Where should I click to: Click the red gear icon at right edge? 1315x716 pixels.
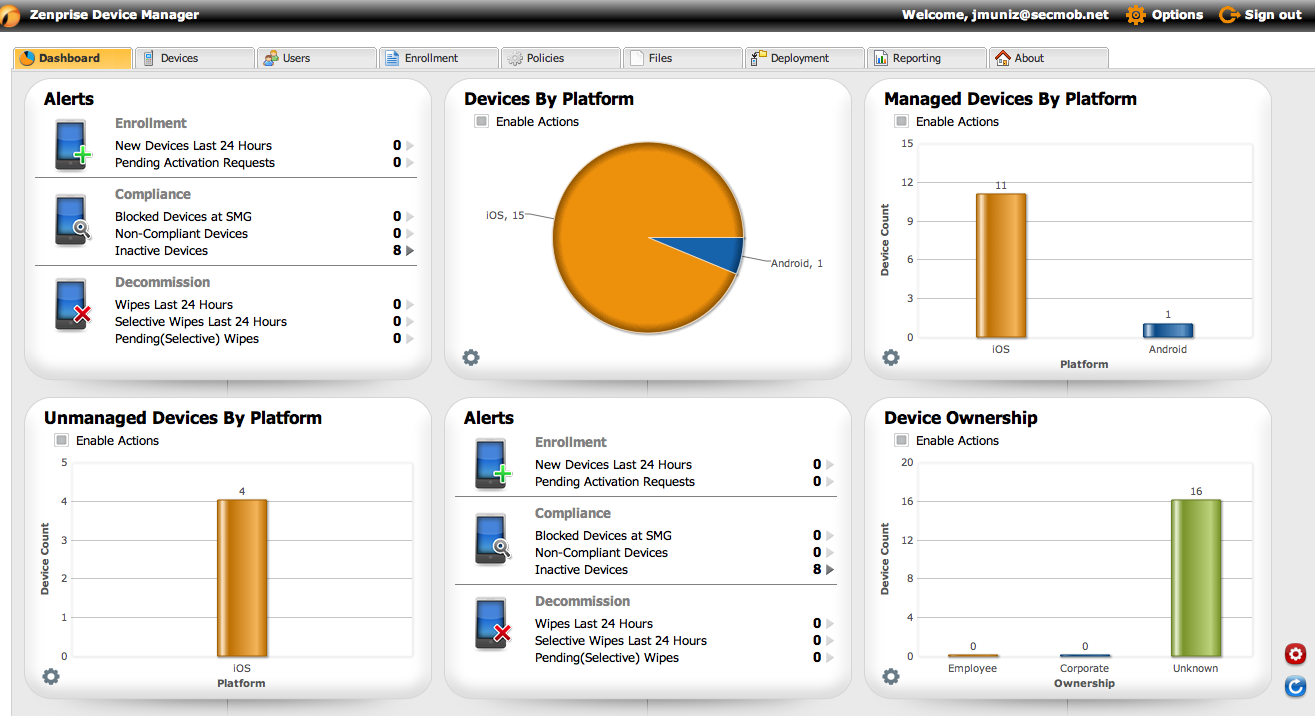[1295, 654]
